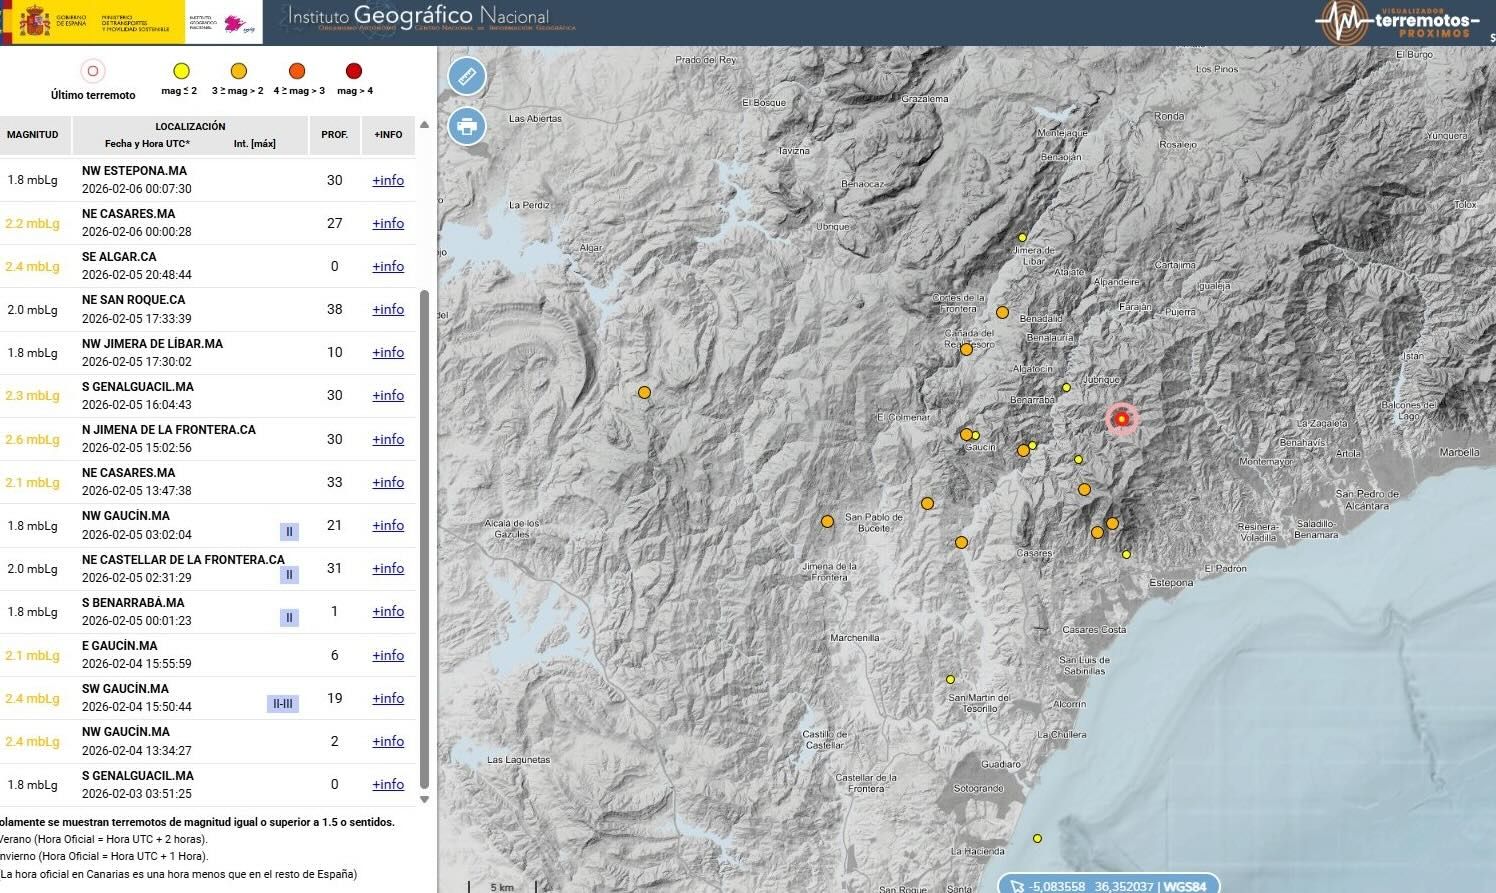Expand the list with the bottom arrow

(424, 799)
